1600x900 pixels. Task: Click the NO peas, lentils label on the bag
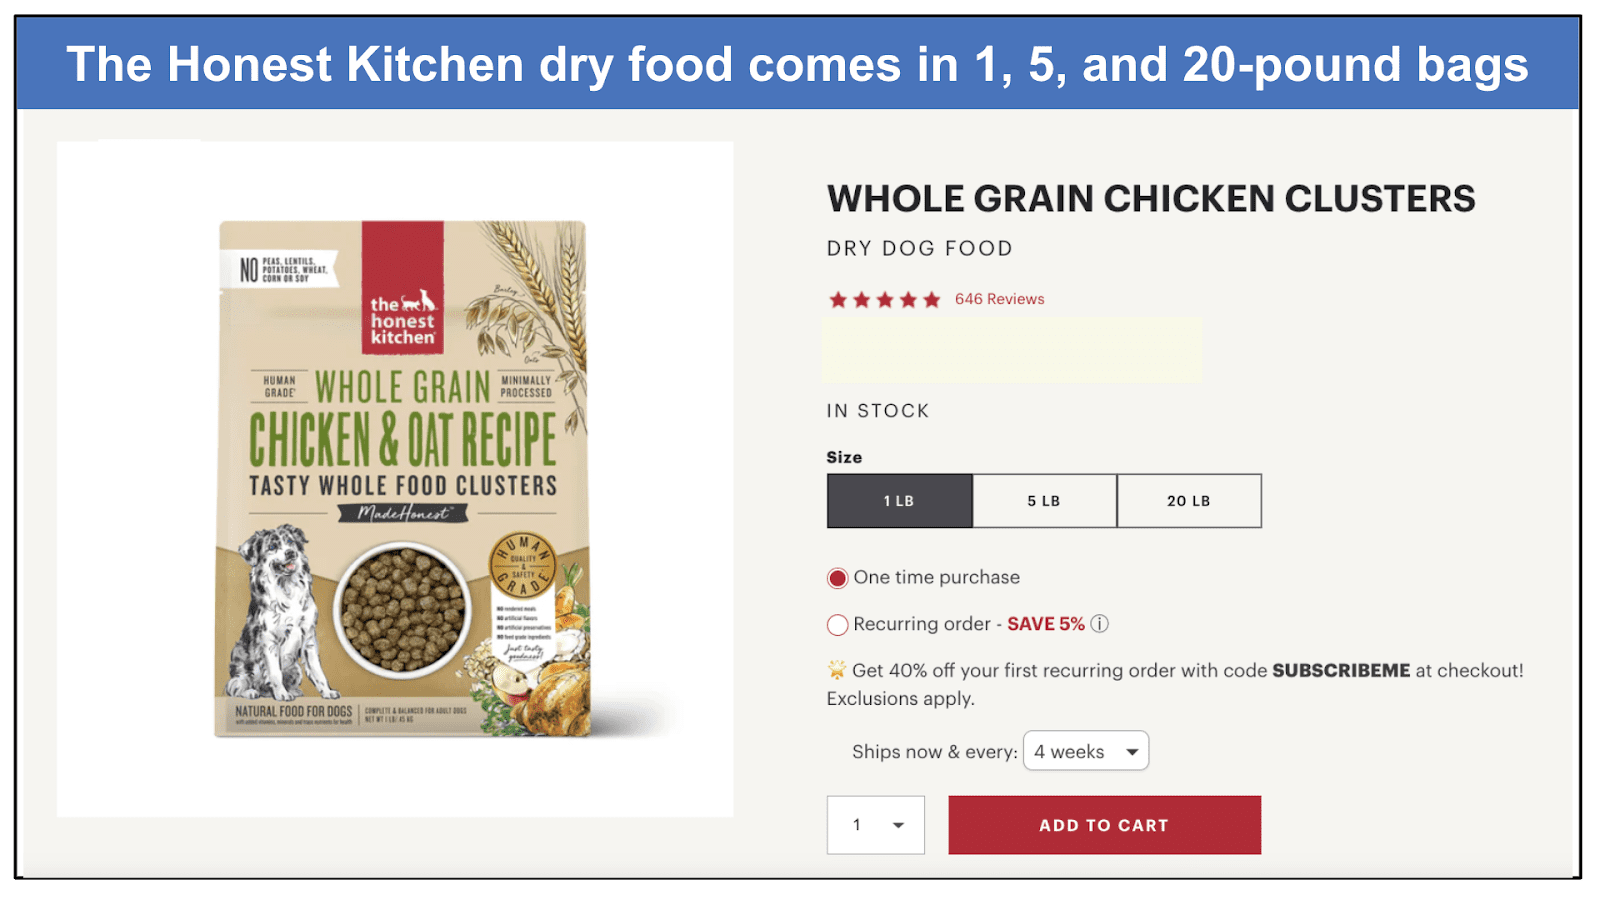pos(284,269)
